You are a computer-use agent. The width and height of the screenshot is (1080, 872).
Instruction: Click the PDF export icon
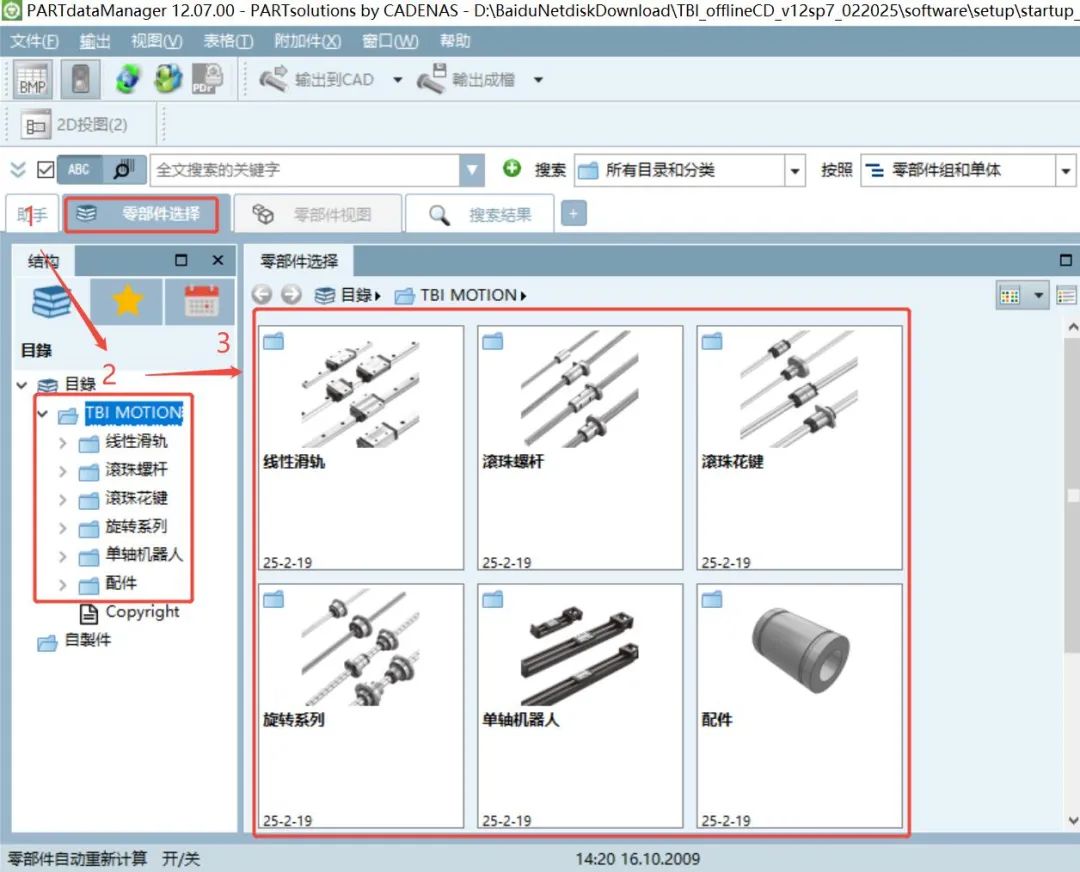pyautogui.click(x=207, y=79)
